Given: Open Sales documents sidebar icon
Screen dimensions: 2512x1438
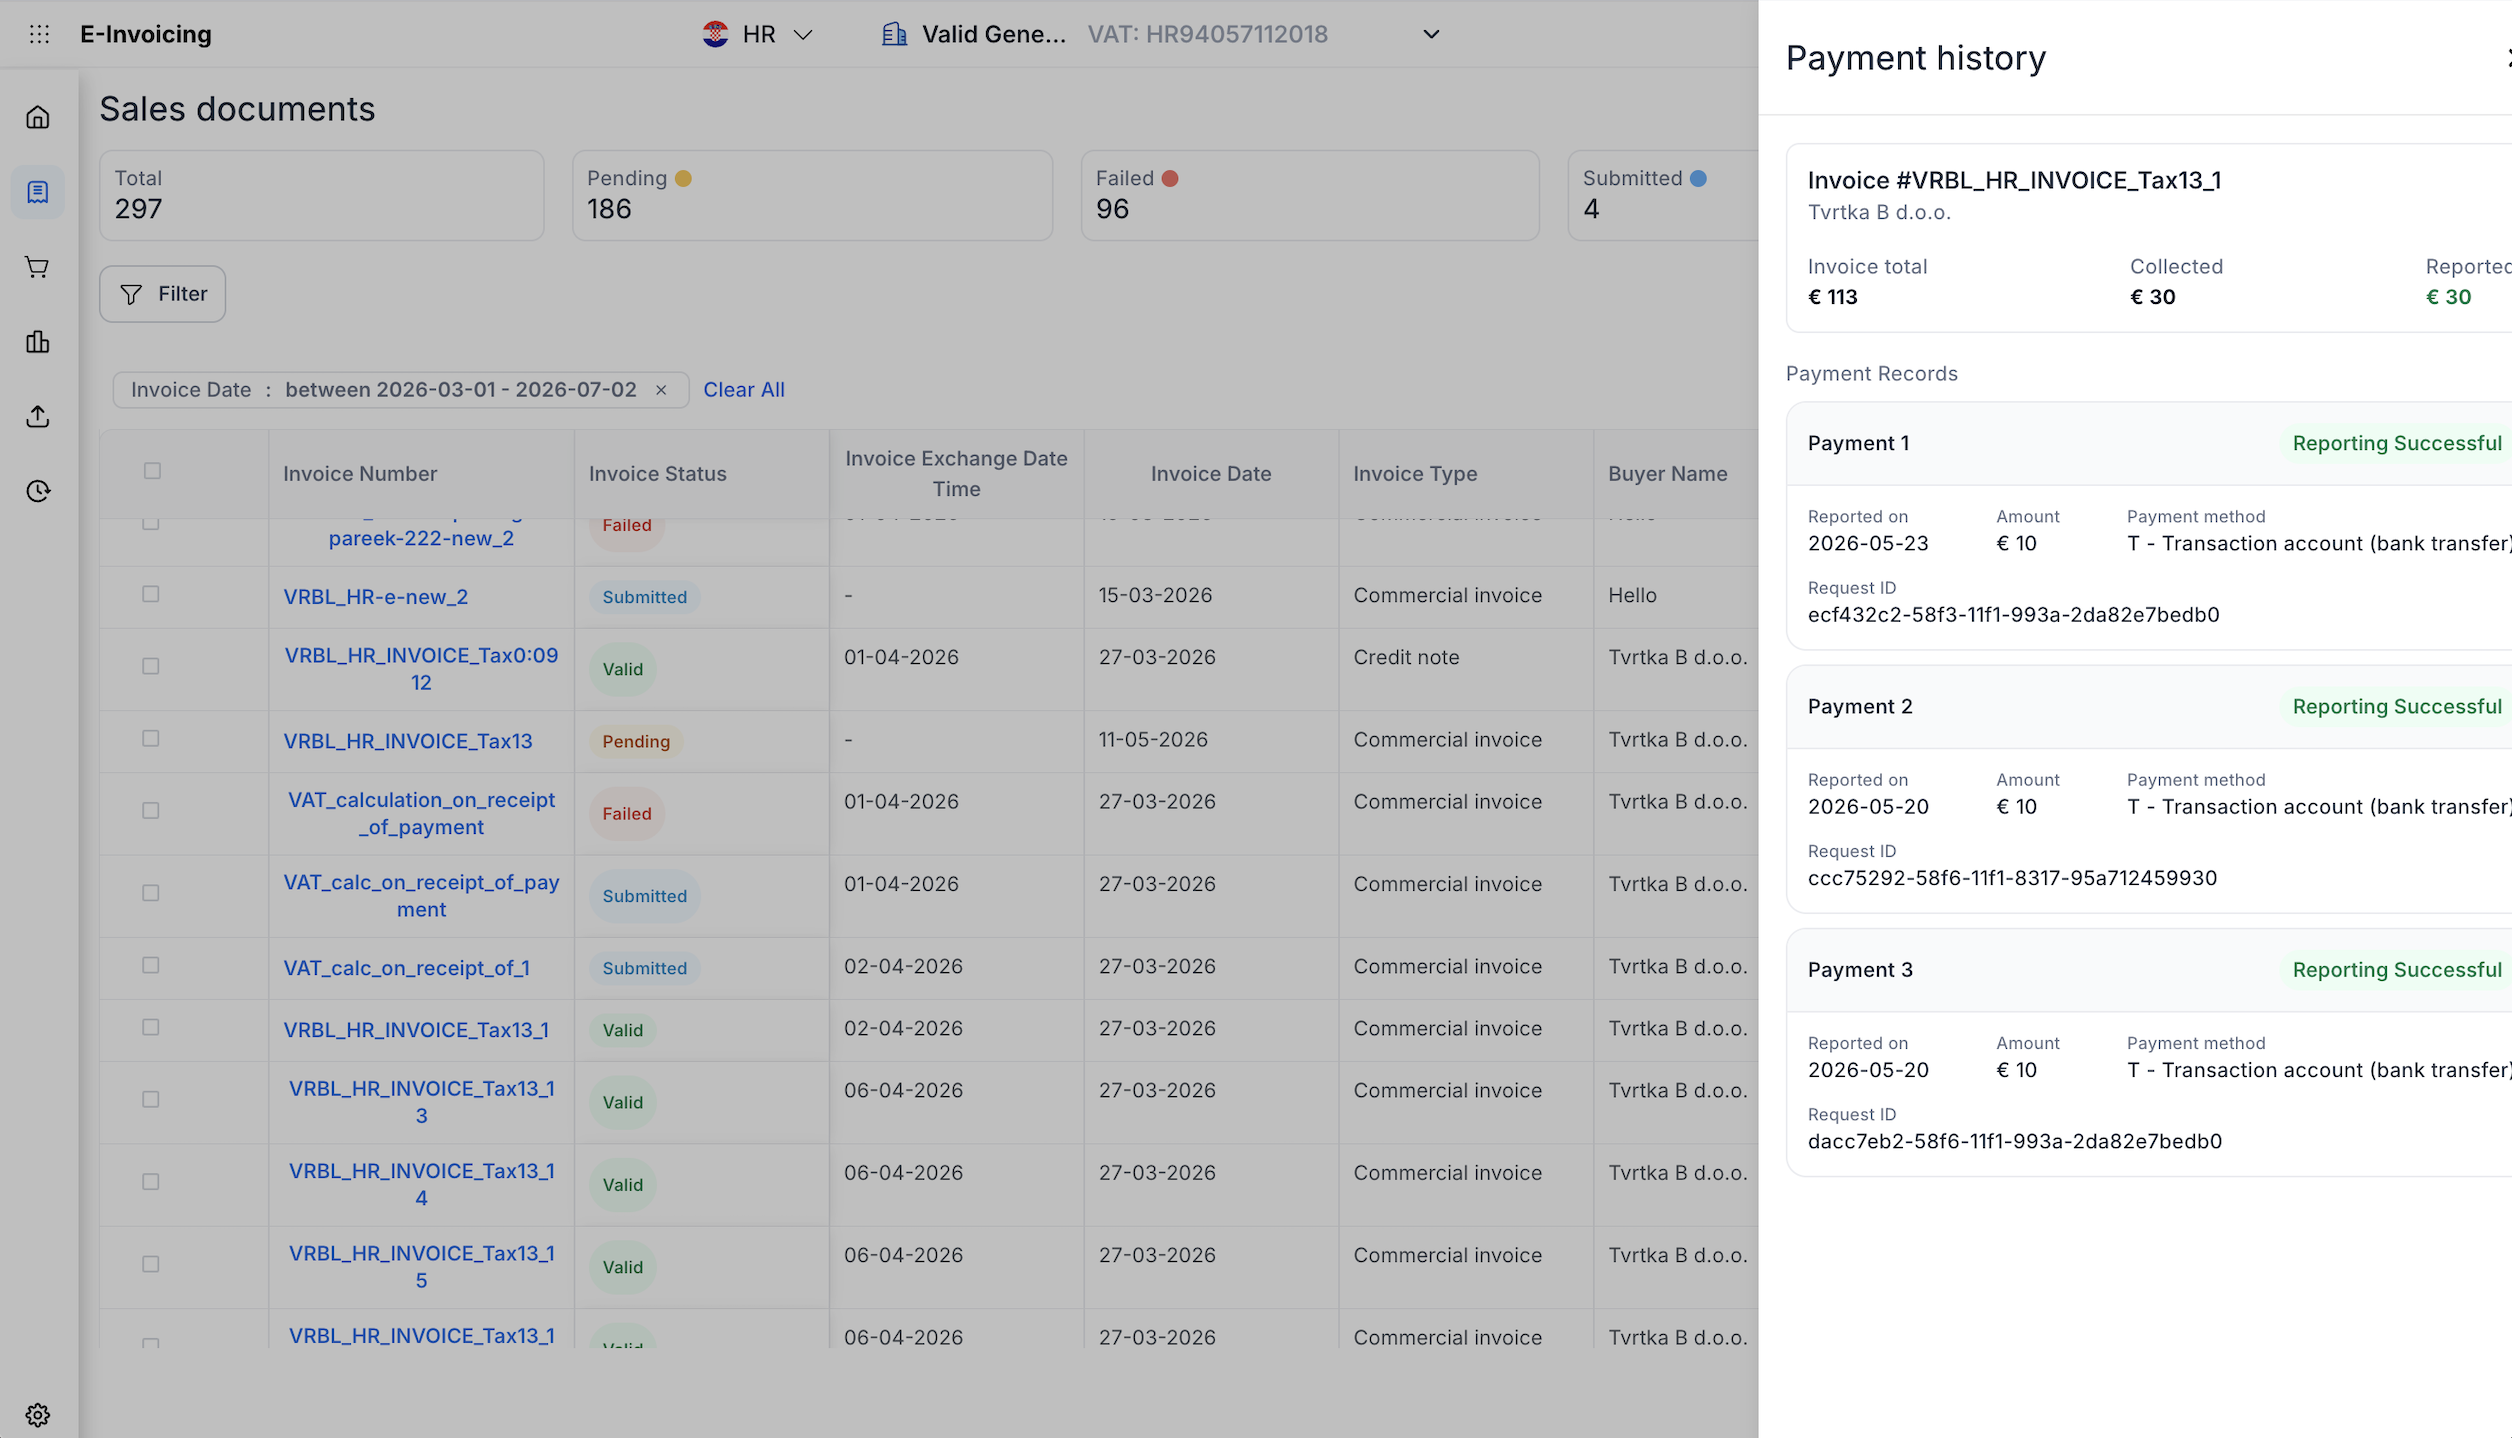Looking at the screenshot, I should pyautogui.click(x=38, y=192).
